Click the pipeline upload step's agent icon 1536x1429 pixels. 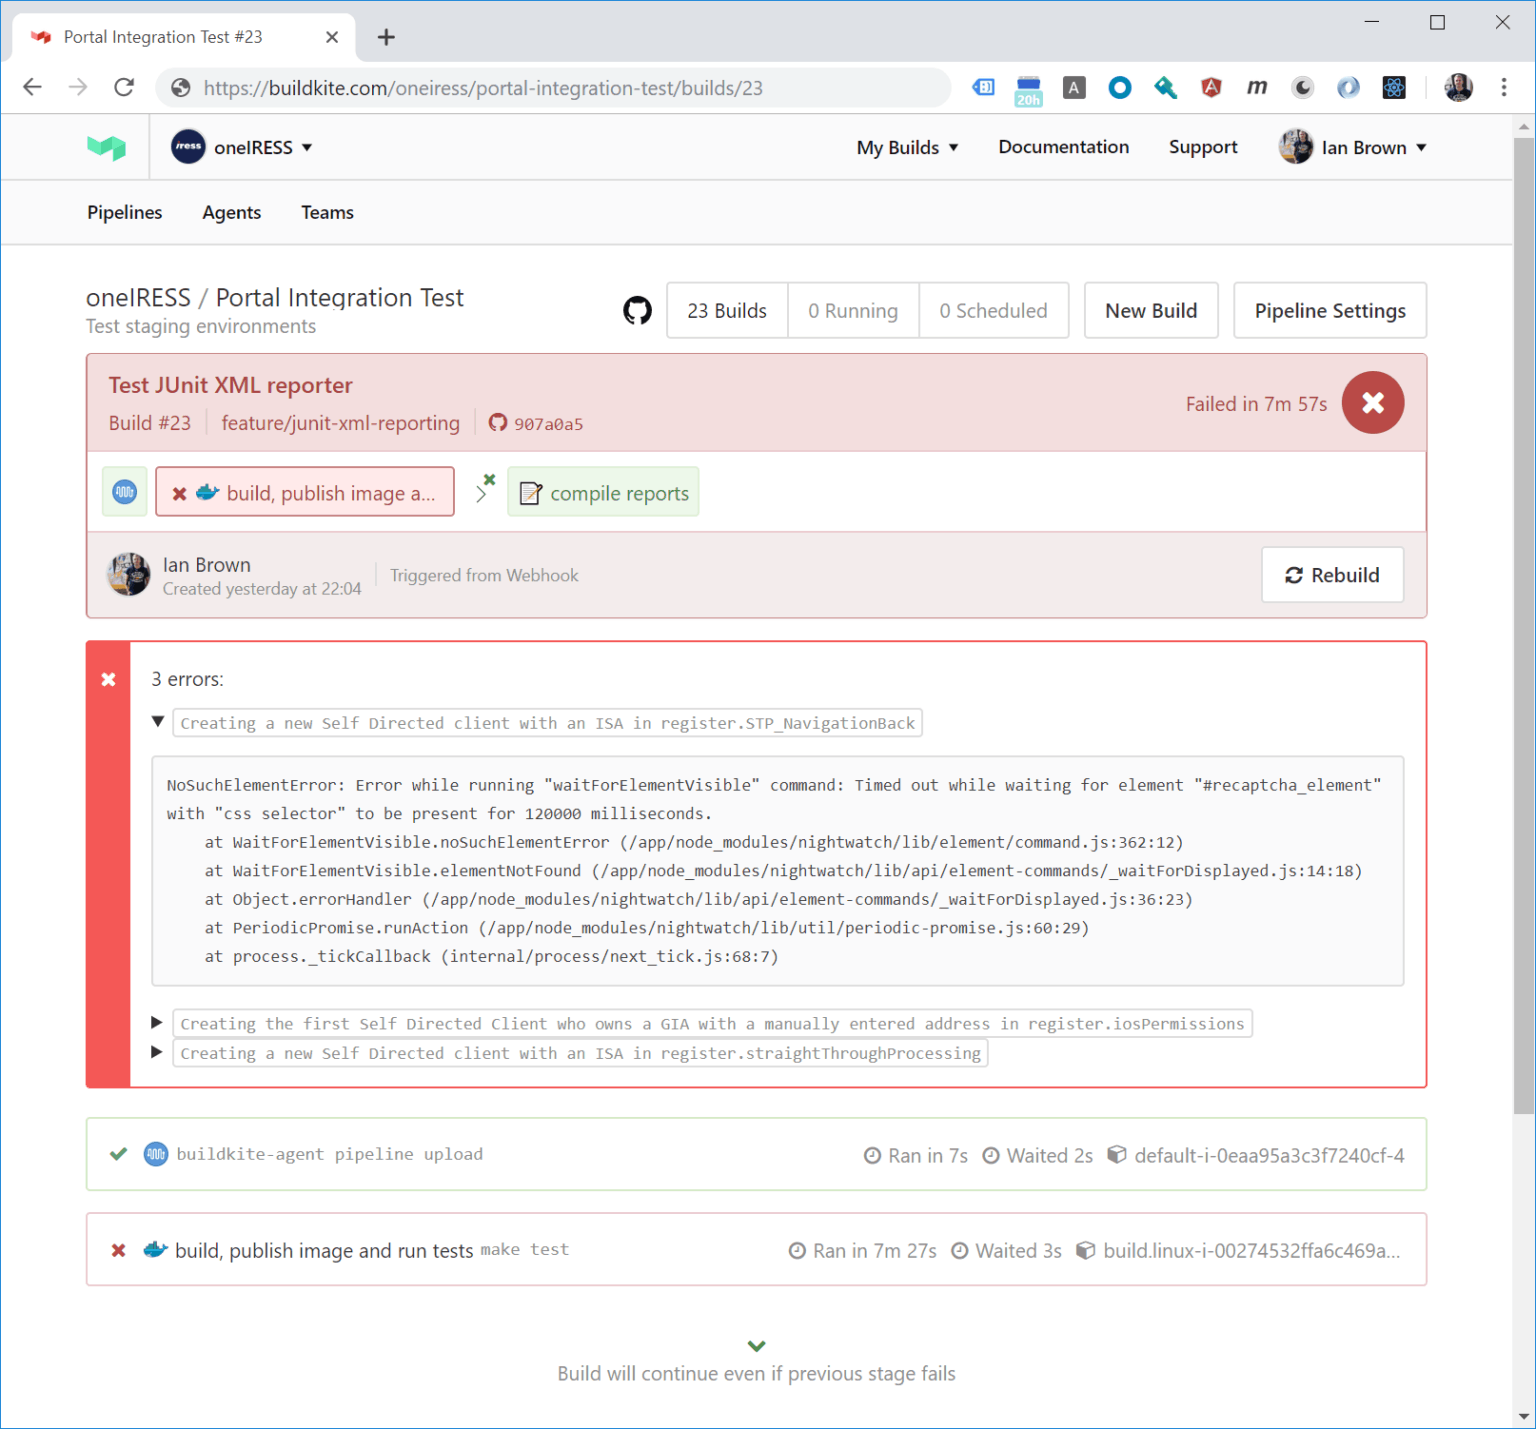(x=155, y=1154)
